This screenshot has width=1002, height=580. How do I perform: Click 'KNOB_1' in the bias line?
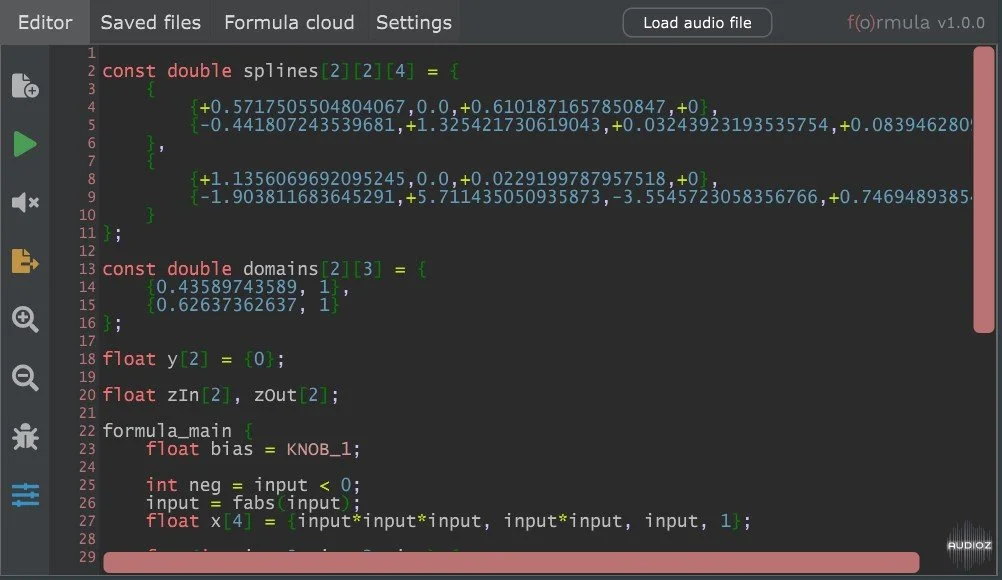318,449
